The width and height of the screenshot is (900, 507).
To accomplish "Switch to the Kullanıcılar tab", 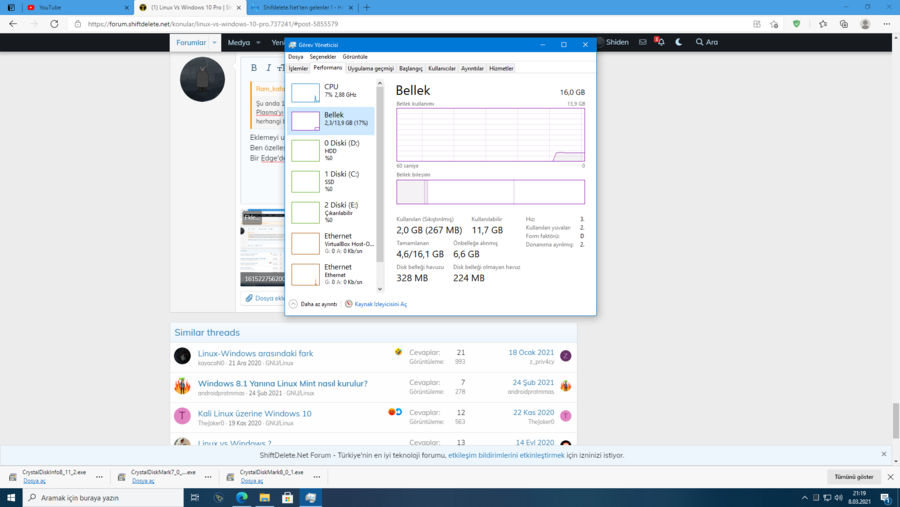I will click(x=442, y=68).
